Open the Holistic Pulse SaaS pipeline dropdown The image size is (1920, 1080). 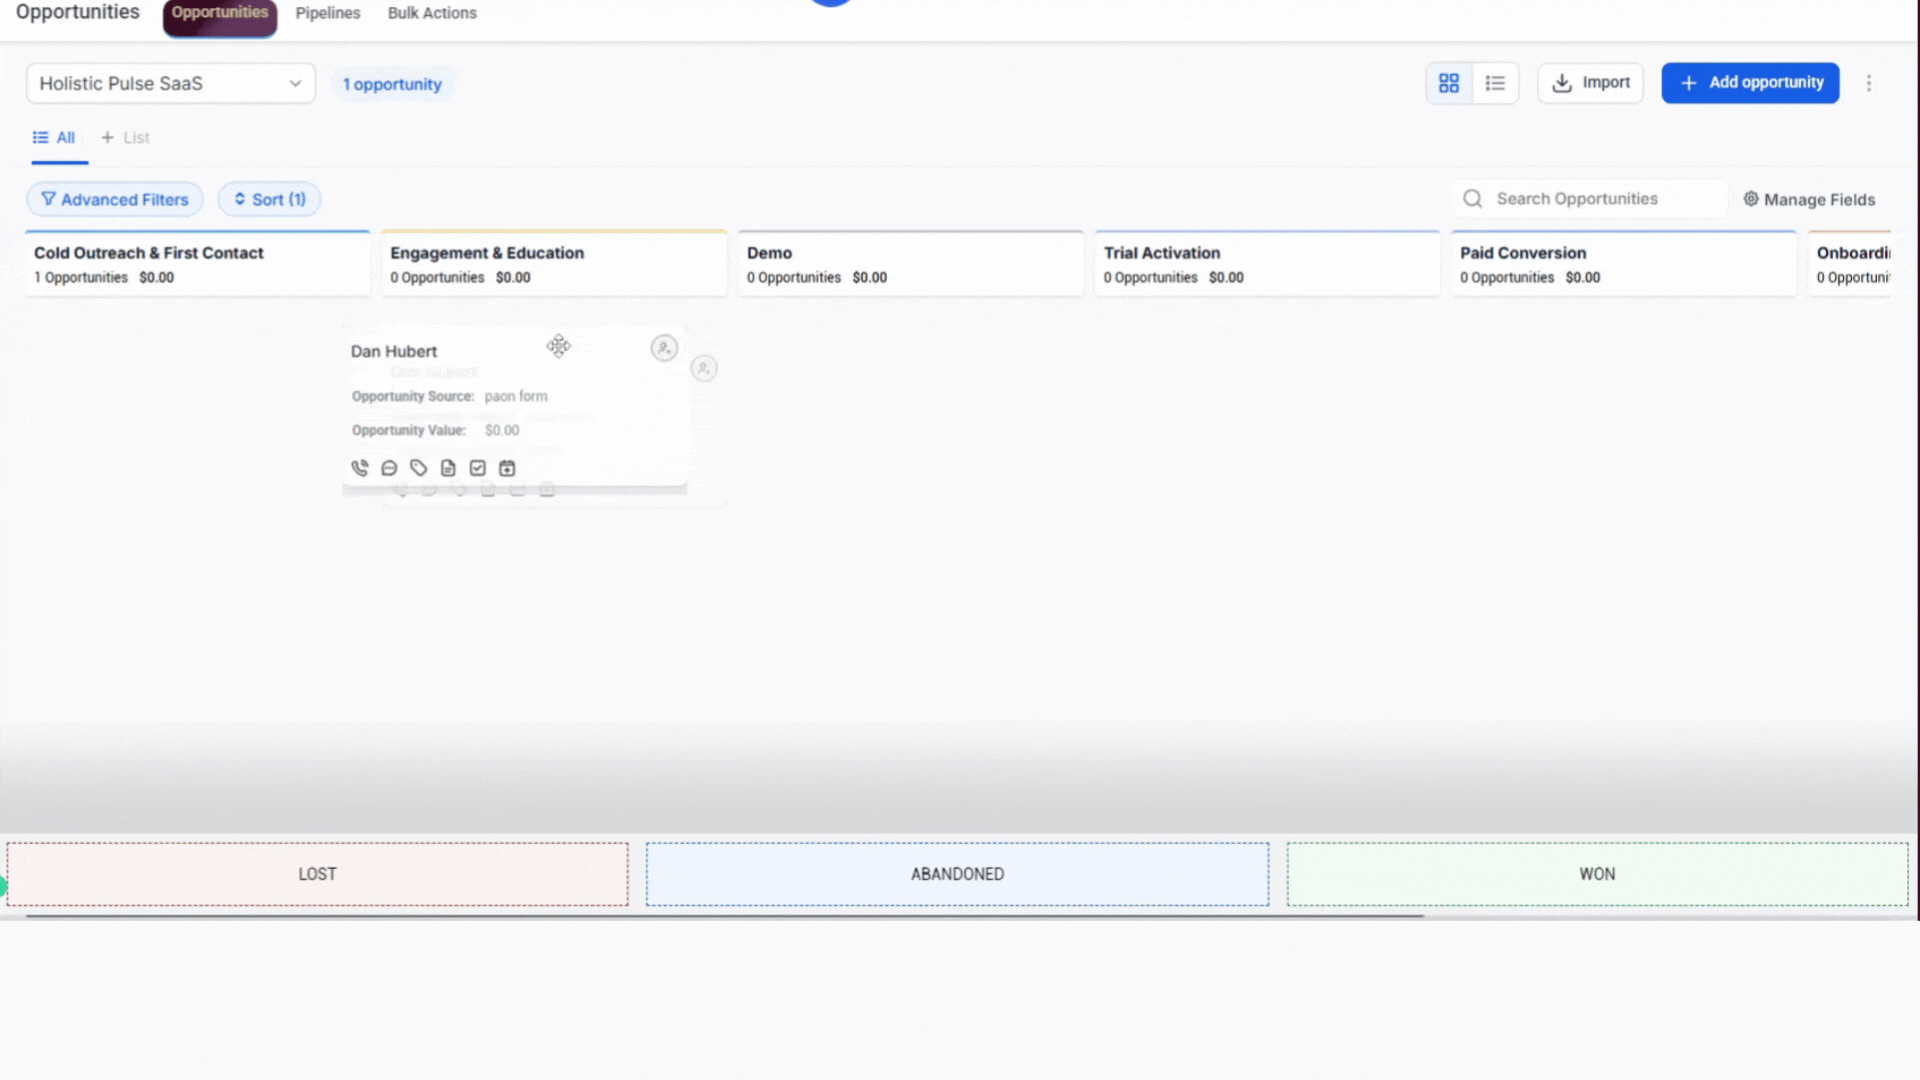(171, 83)
